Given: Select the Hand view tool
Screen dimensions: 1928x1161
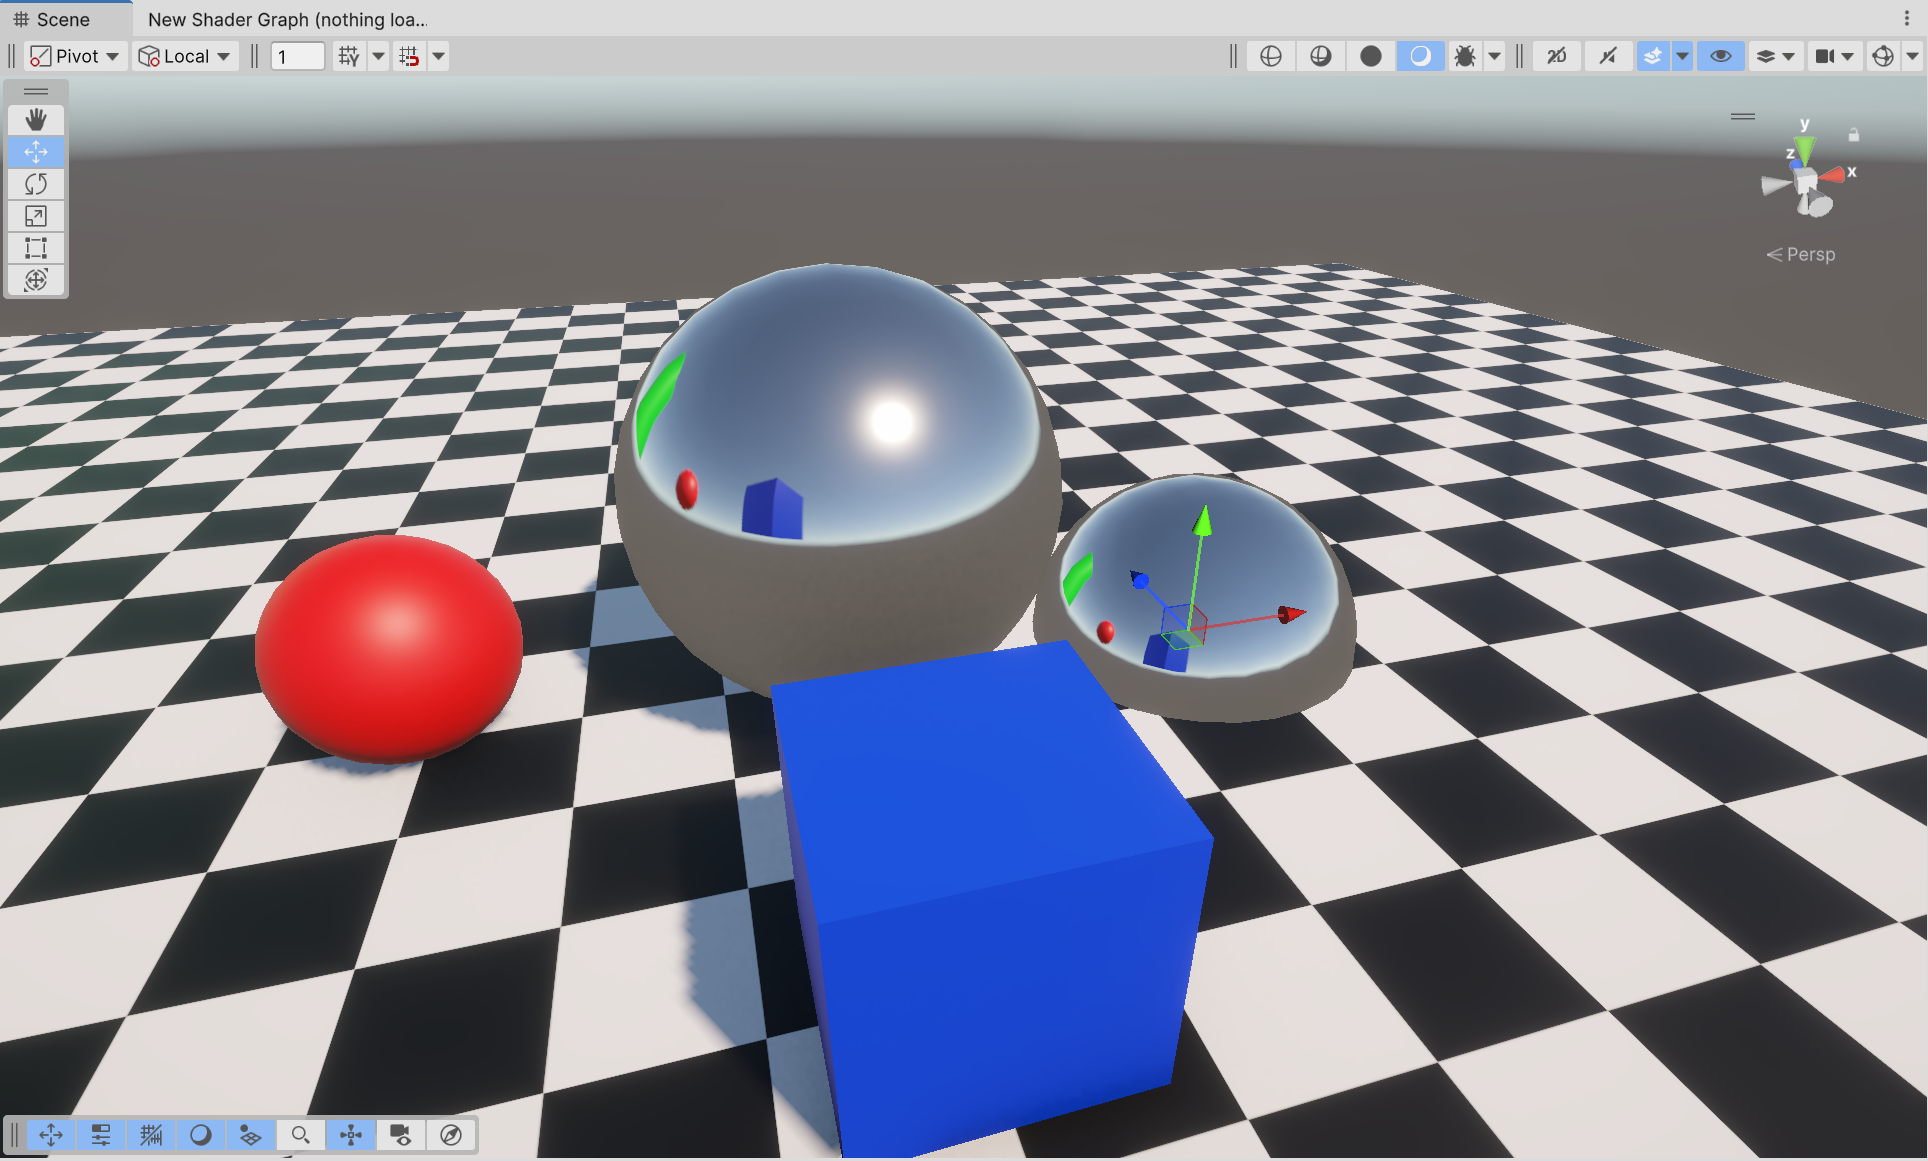Looking at the screenshot, I should pyautogui.click(x=36, y=120).
